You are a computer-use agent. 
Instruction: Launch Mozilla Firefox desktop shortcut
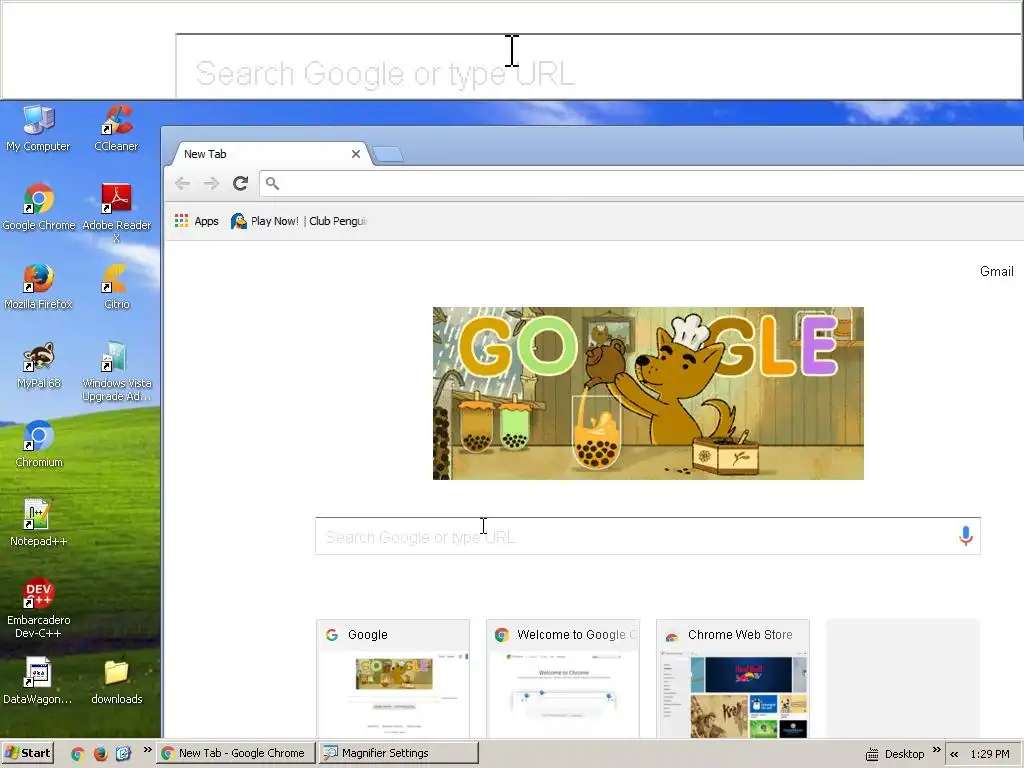[x=38, y=286]
